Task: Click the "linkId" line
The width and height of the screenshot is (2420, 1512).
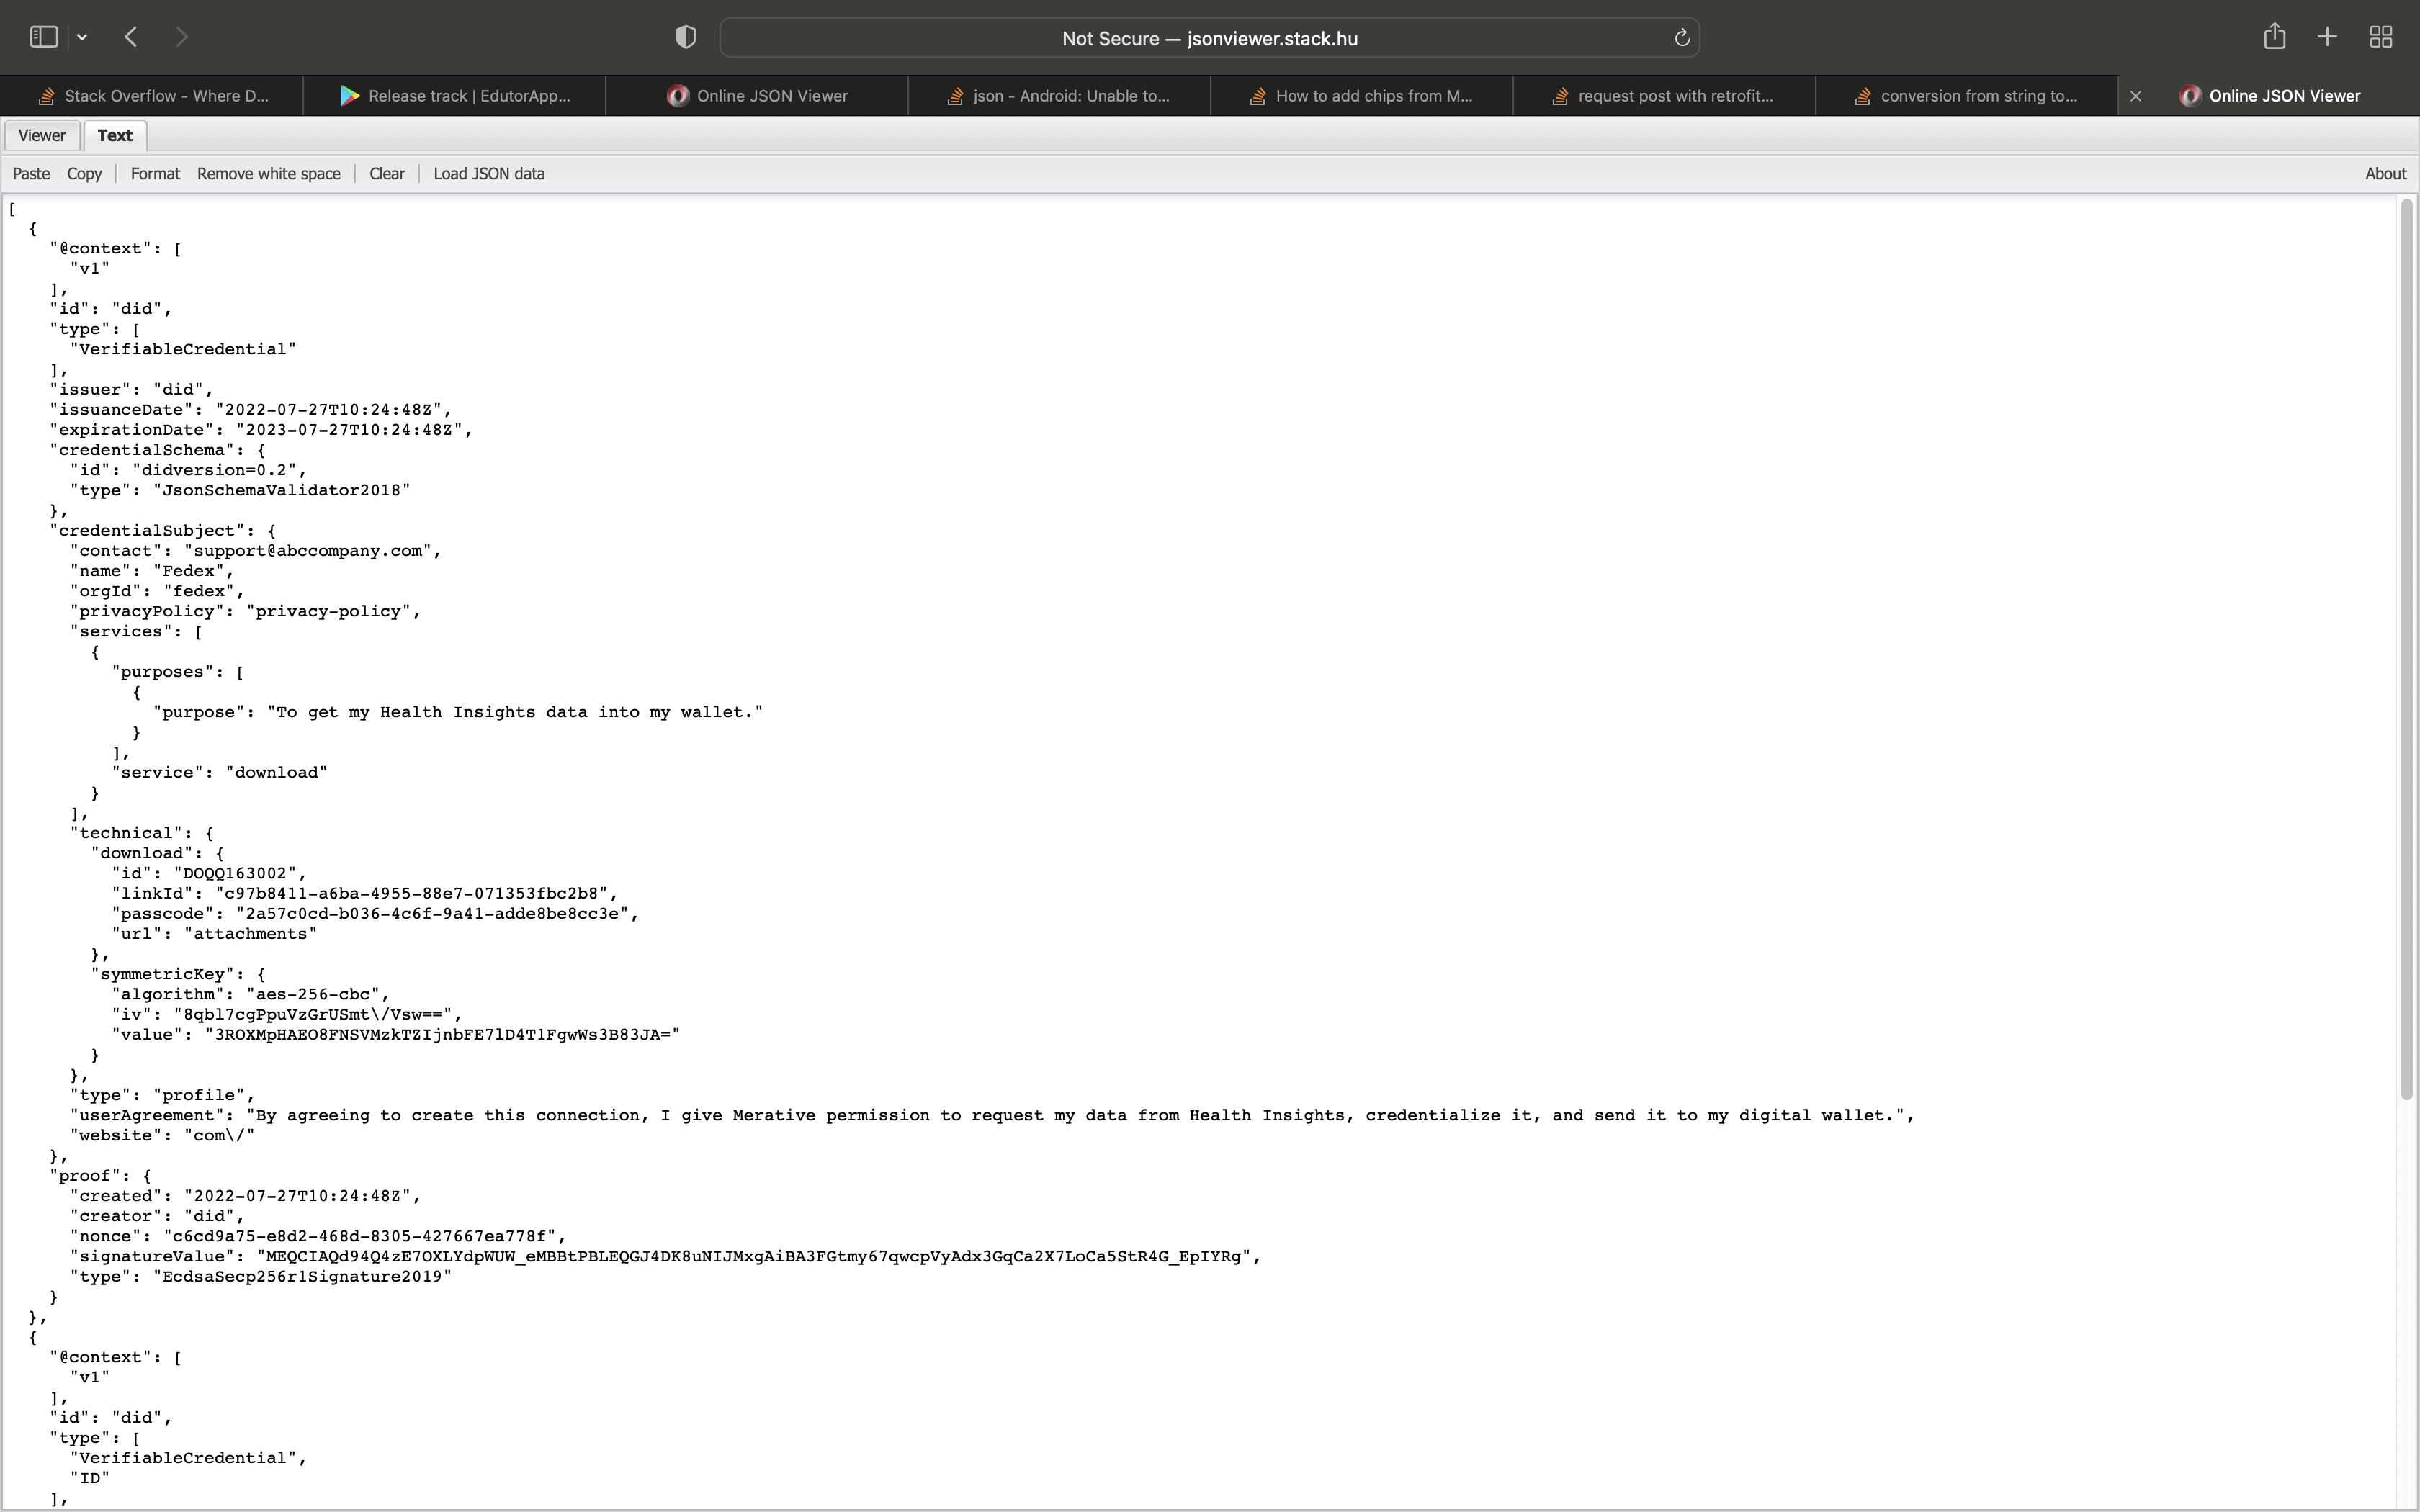Action: [365, 894]
